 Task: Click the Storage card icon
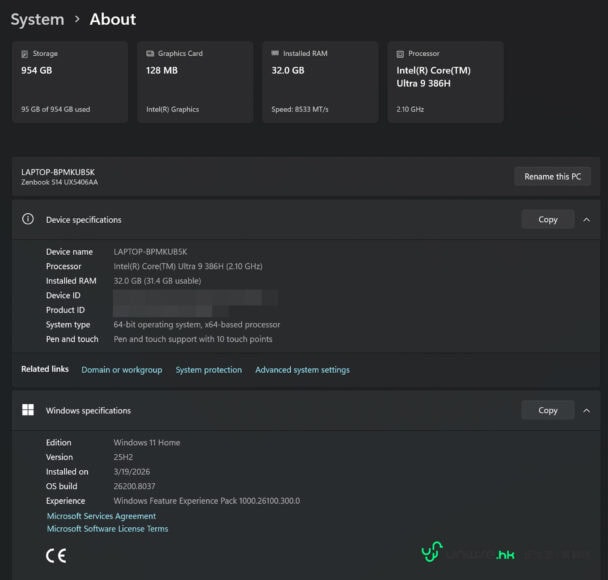click(24, 54)
